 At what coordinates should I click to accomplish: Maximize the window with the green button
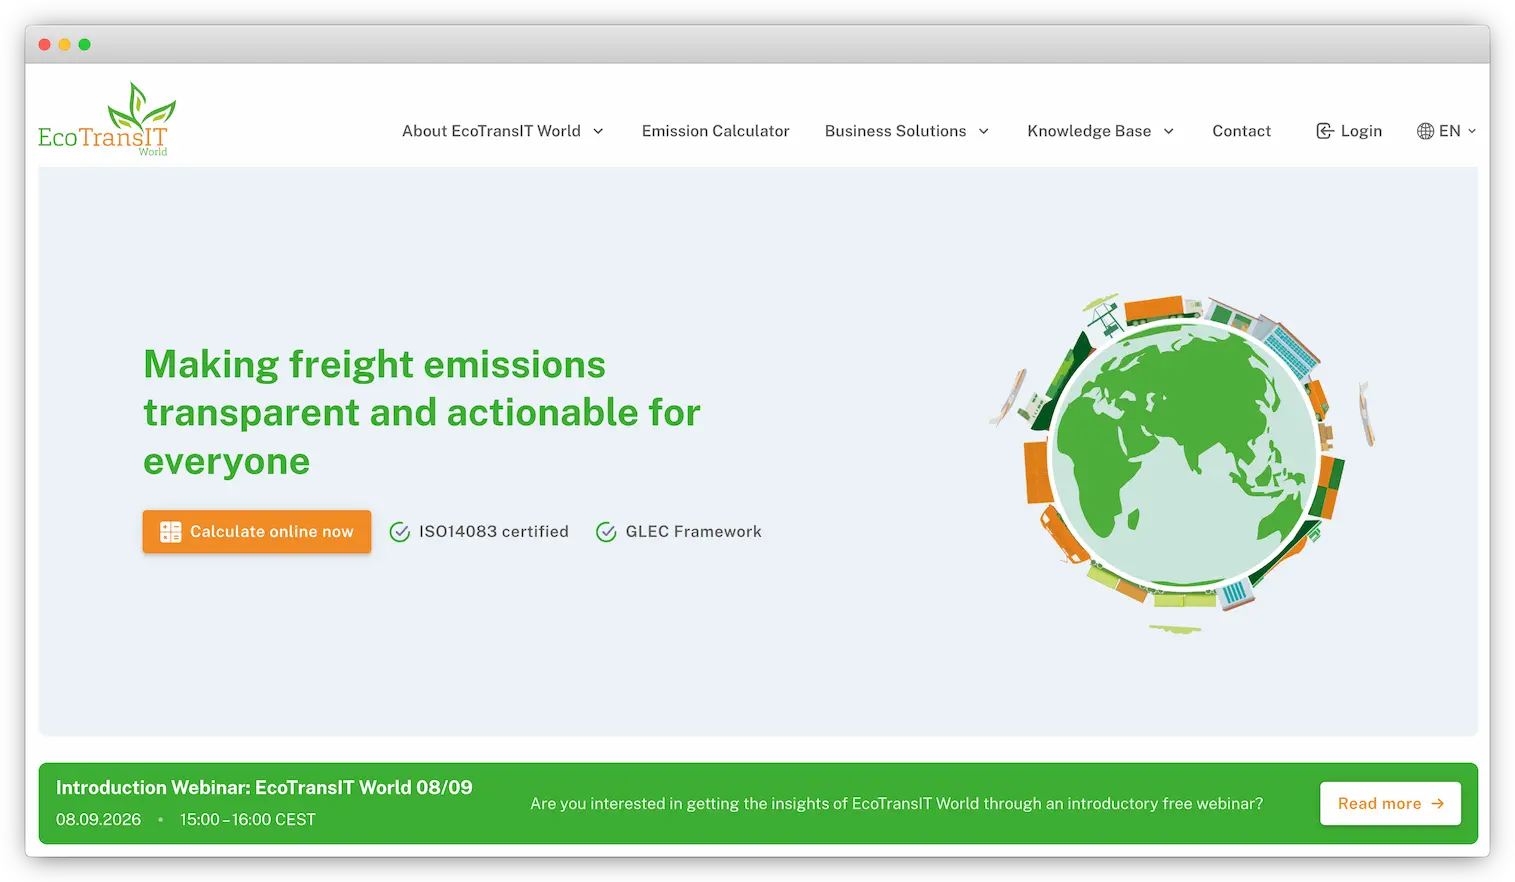[x=84, y=44]
